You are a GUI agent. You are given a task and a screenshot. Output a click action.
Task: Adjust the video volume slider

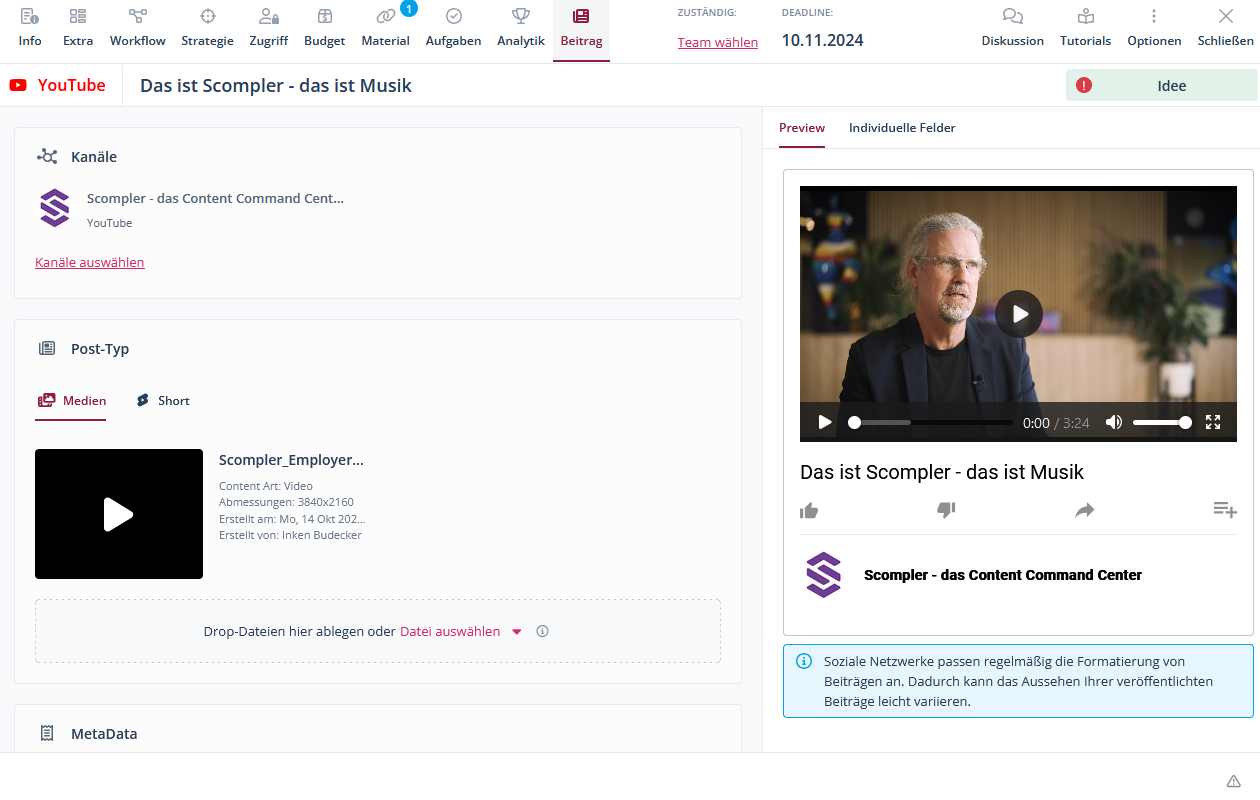(1160, 423)
